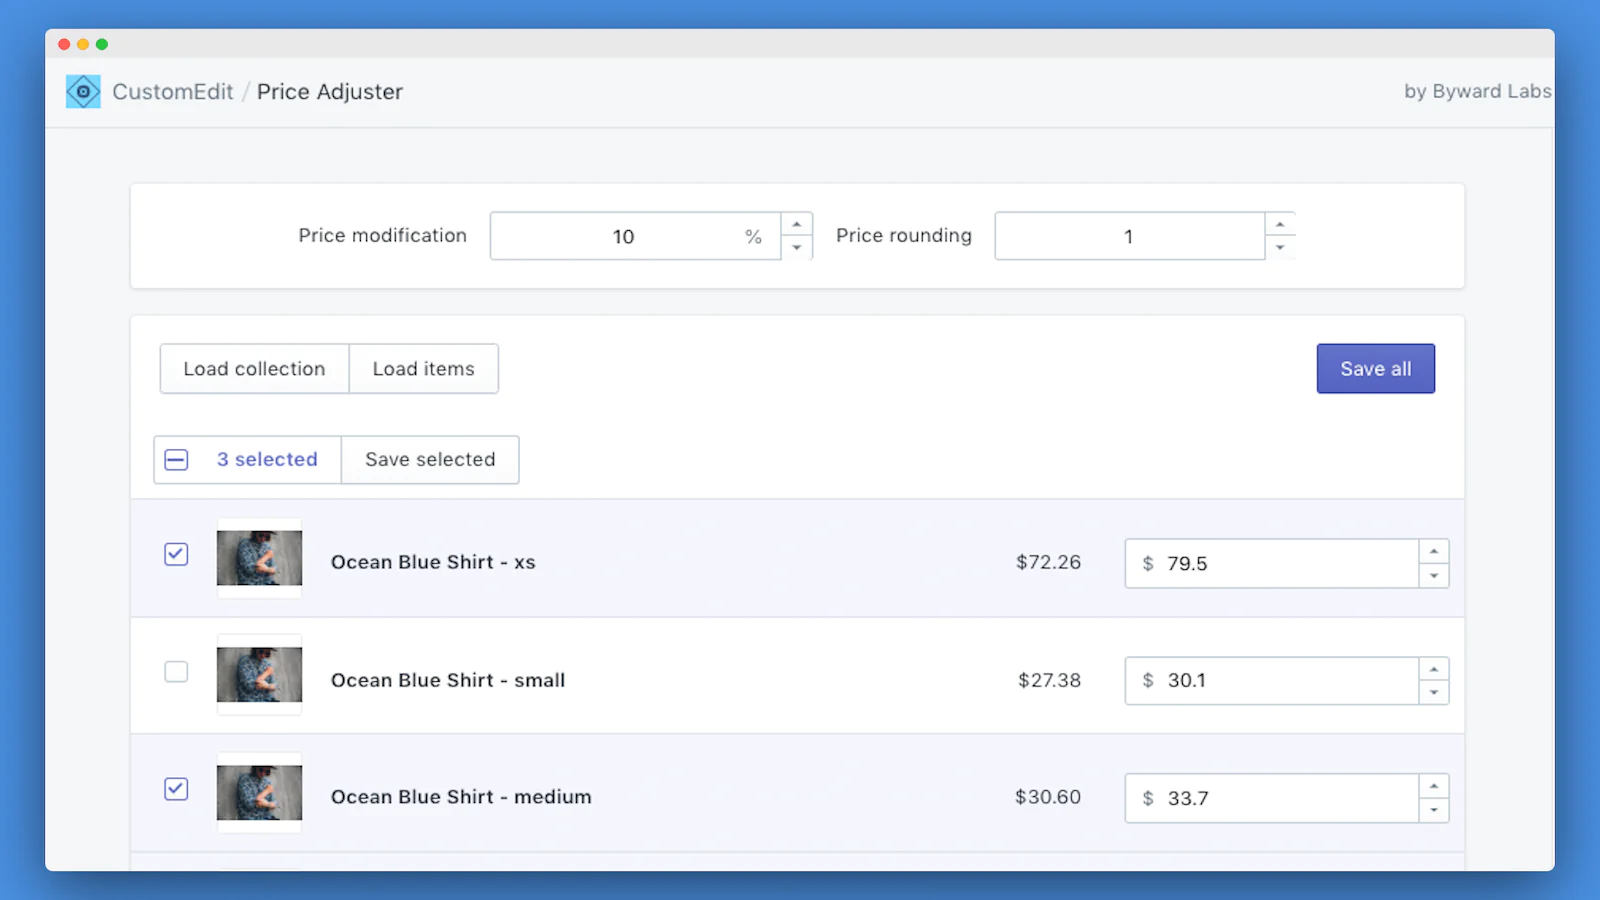1600x900 pixels.
Task: Decrement the 33.7 price with down arrow
Action: 1434,810
